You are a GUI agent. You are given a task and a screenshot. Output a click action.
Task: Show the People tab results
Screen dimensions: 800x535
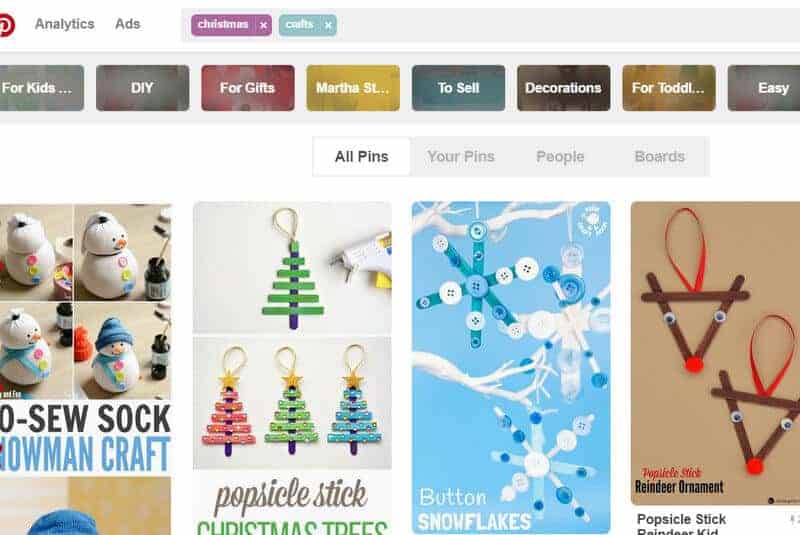coord(560,157)
